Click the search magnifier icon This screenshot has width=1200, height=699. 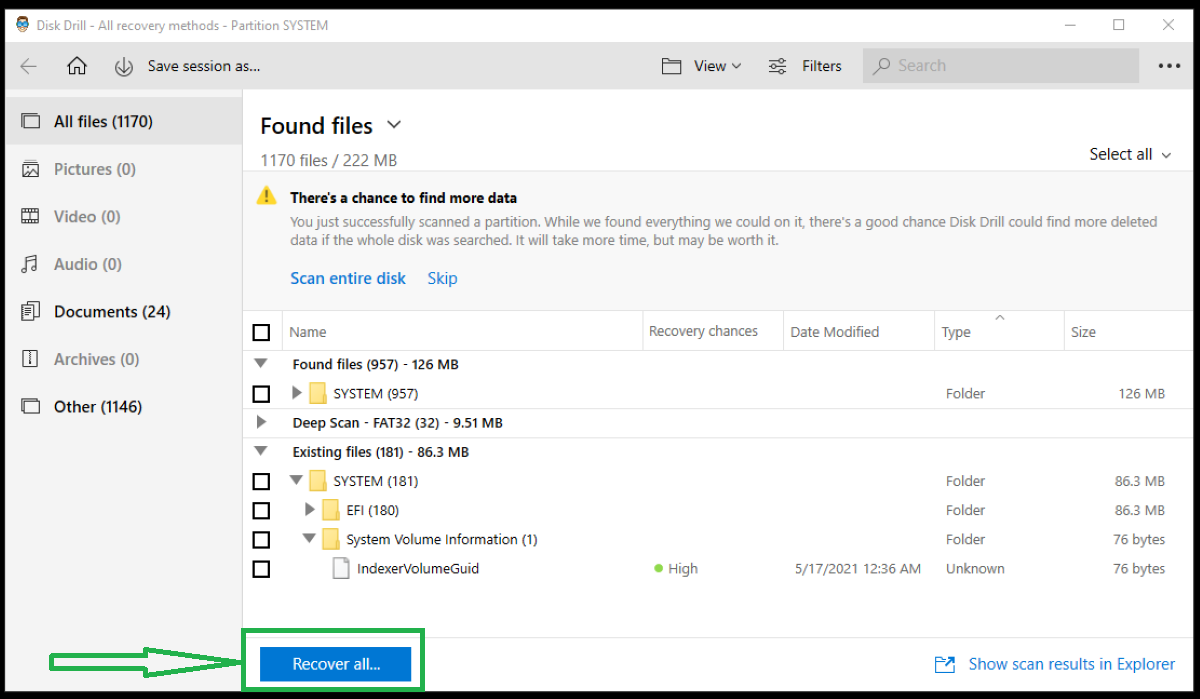click(x=881, y=66)
